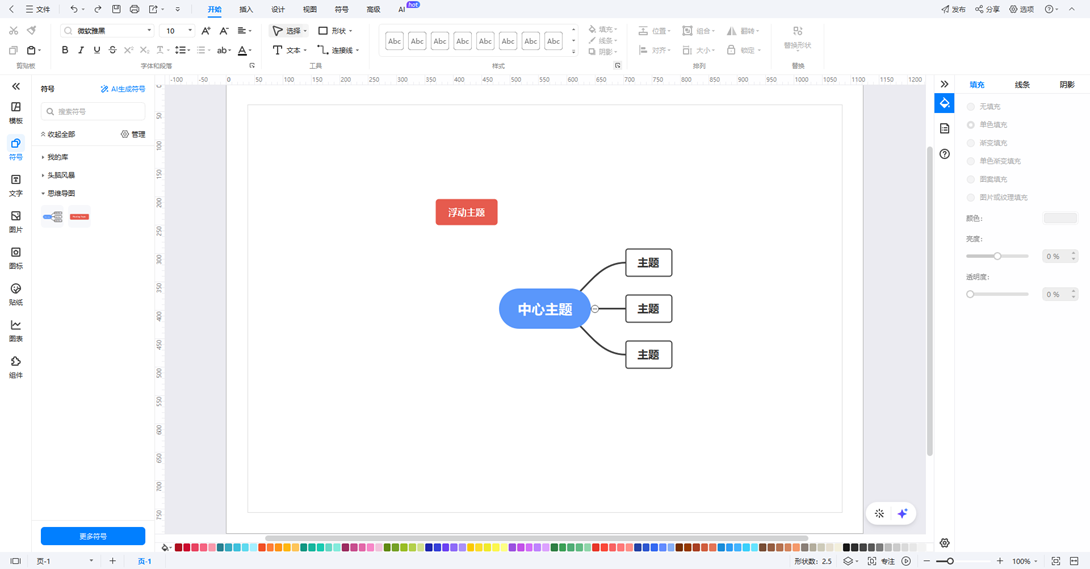
Task: Open the 图表 chart sidebar panel
Action: pos(16,330)
